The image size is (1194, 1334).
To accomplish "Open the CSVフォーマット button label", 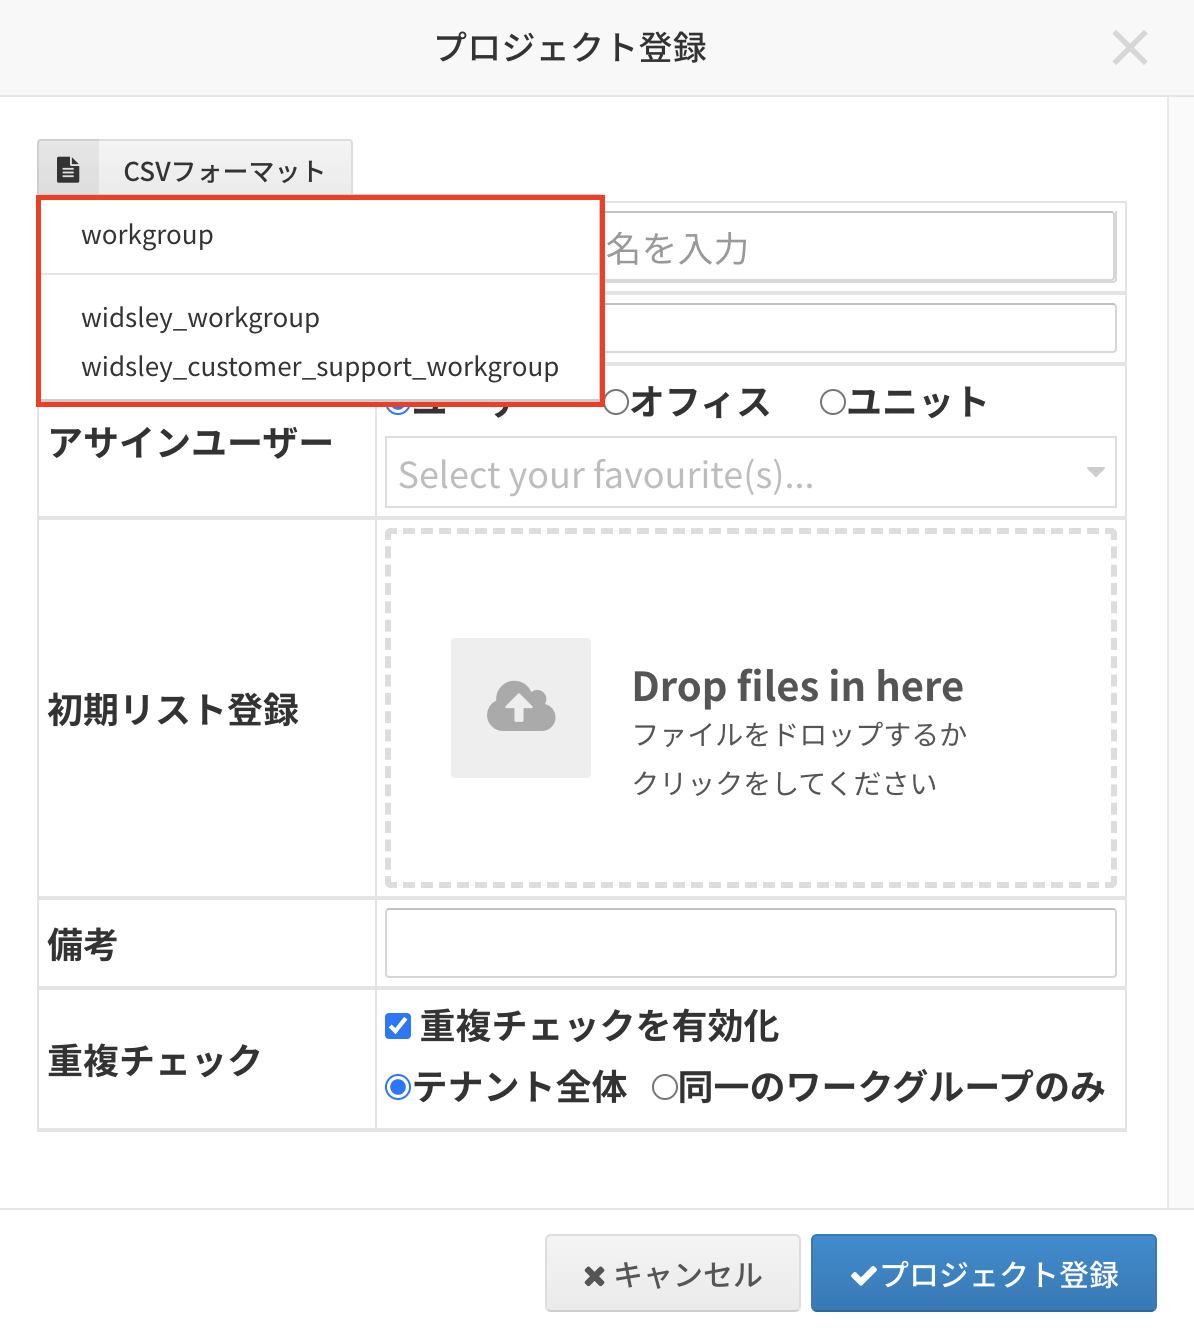I will tap(224, 171).
